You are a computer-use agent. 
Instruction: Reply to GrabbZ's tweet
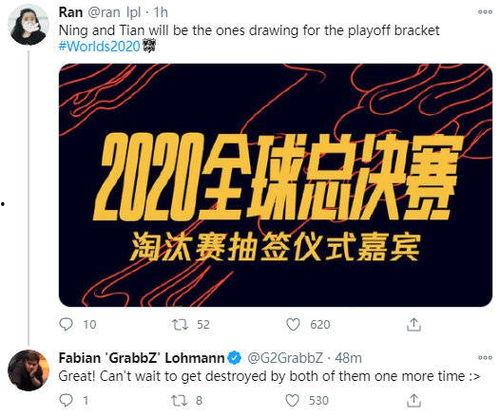(x=66, y=400)
